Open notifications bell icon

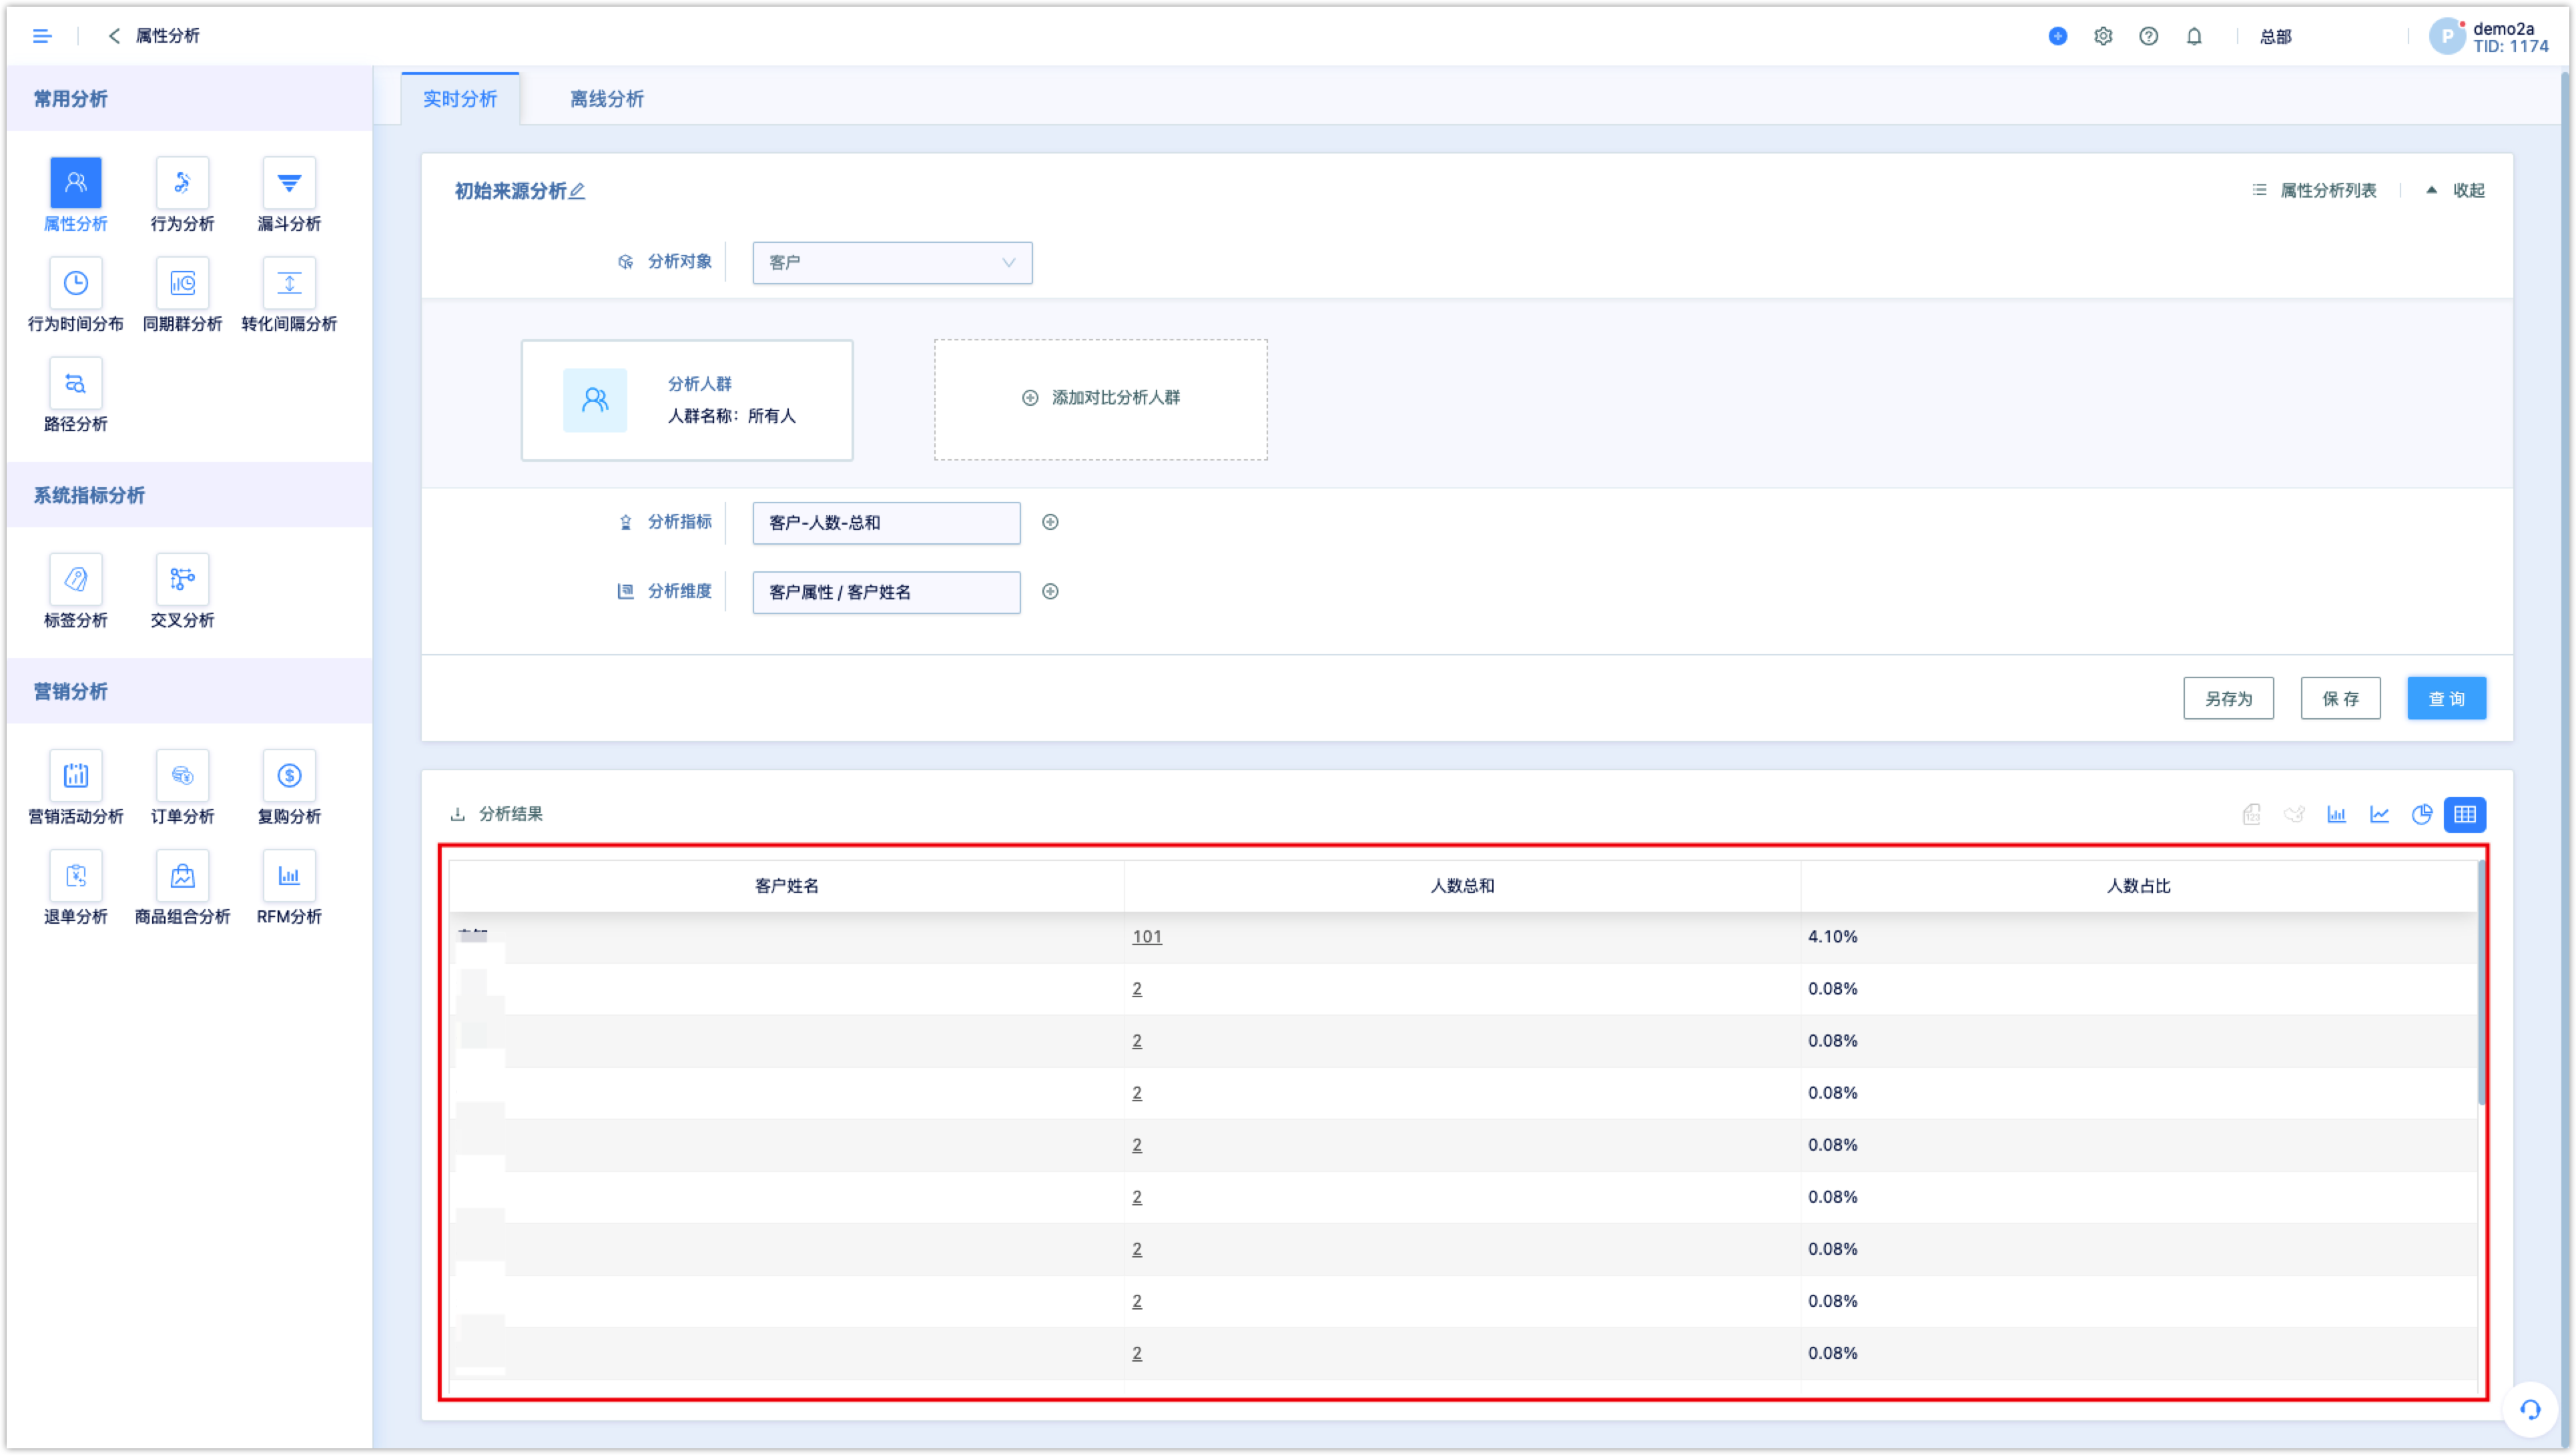[2194, 36]
